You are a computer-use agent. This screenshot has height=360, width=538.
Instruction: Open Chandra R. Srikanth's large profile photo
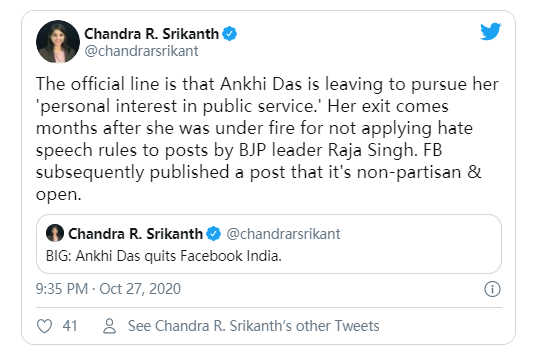click(58, 42)
